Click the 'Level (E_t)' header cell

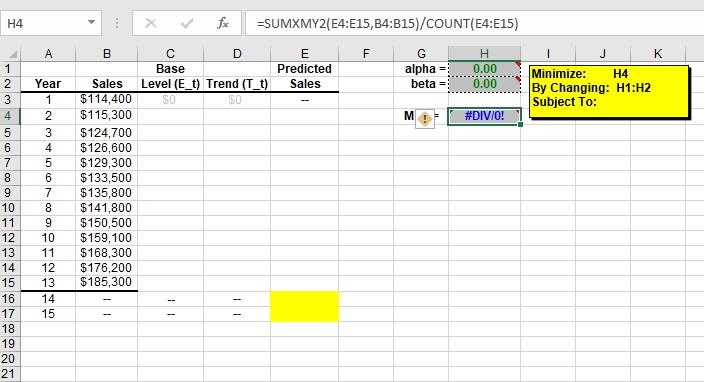point(170,84)
